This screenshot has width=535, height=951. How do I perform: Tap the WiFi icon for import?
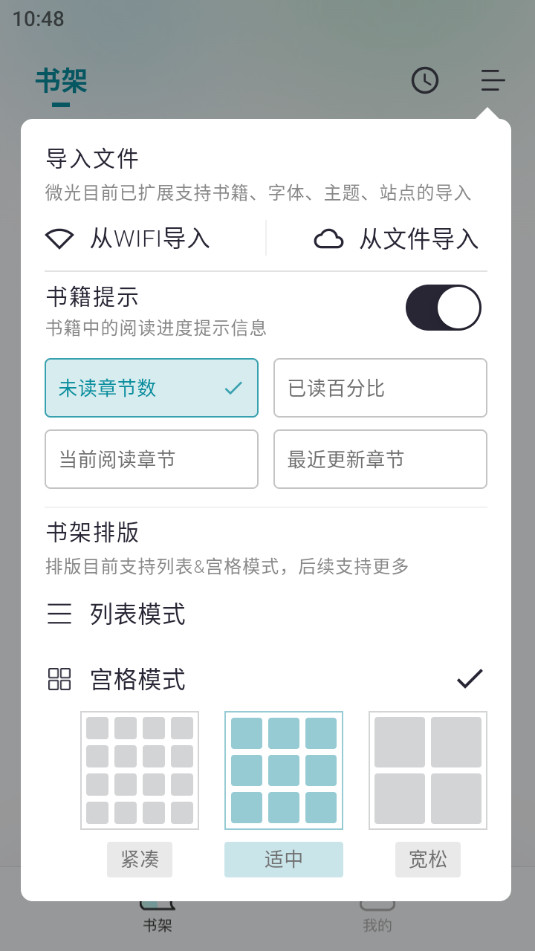tap(59, 239)
